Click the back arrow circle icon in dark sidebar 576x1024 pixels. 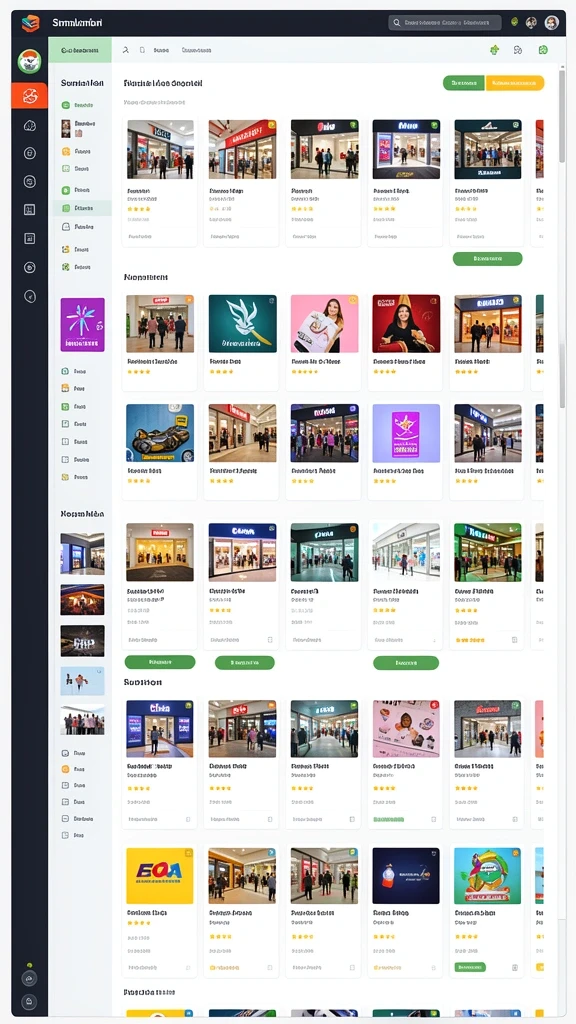click(x=29, y=296)
